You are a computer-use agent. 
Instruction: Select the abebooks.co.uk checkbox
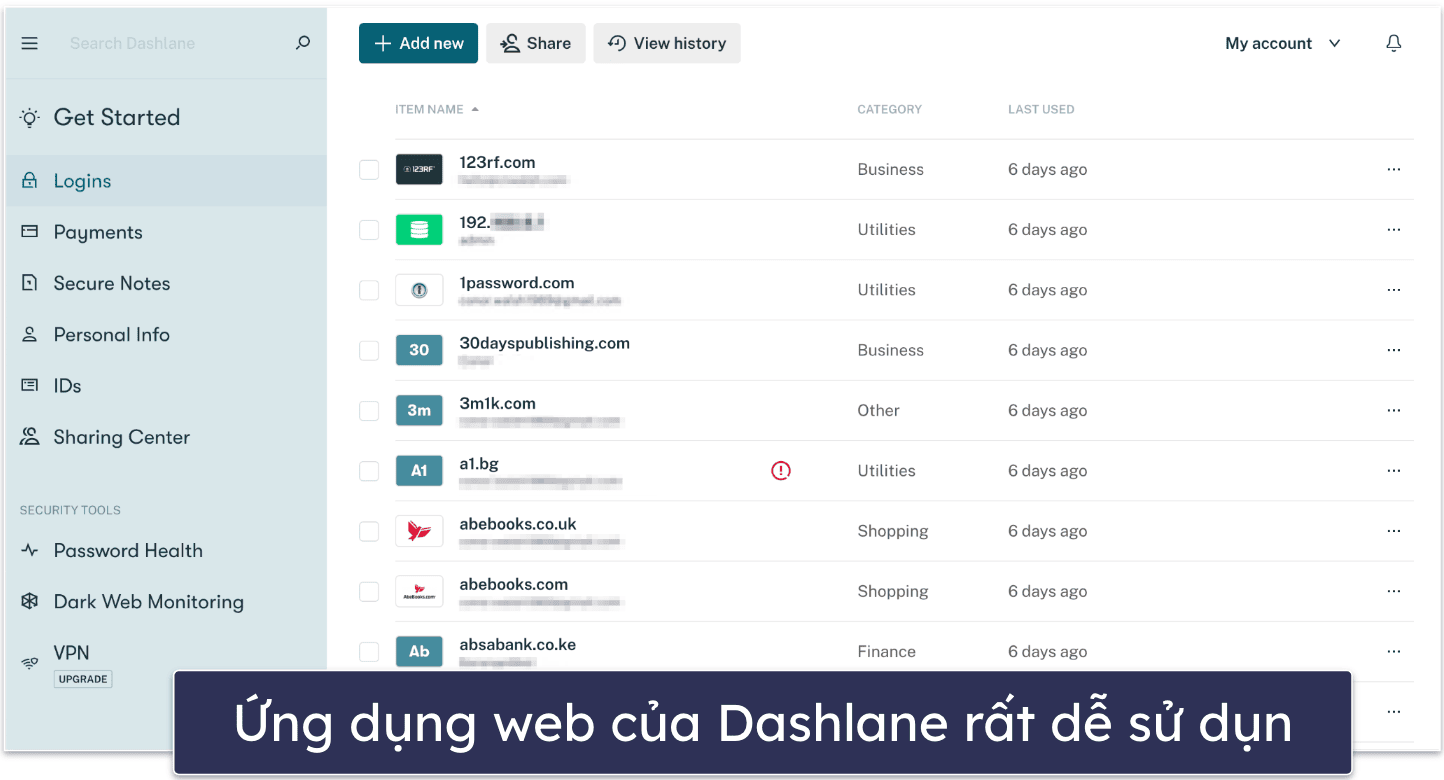point(369,531)
